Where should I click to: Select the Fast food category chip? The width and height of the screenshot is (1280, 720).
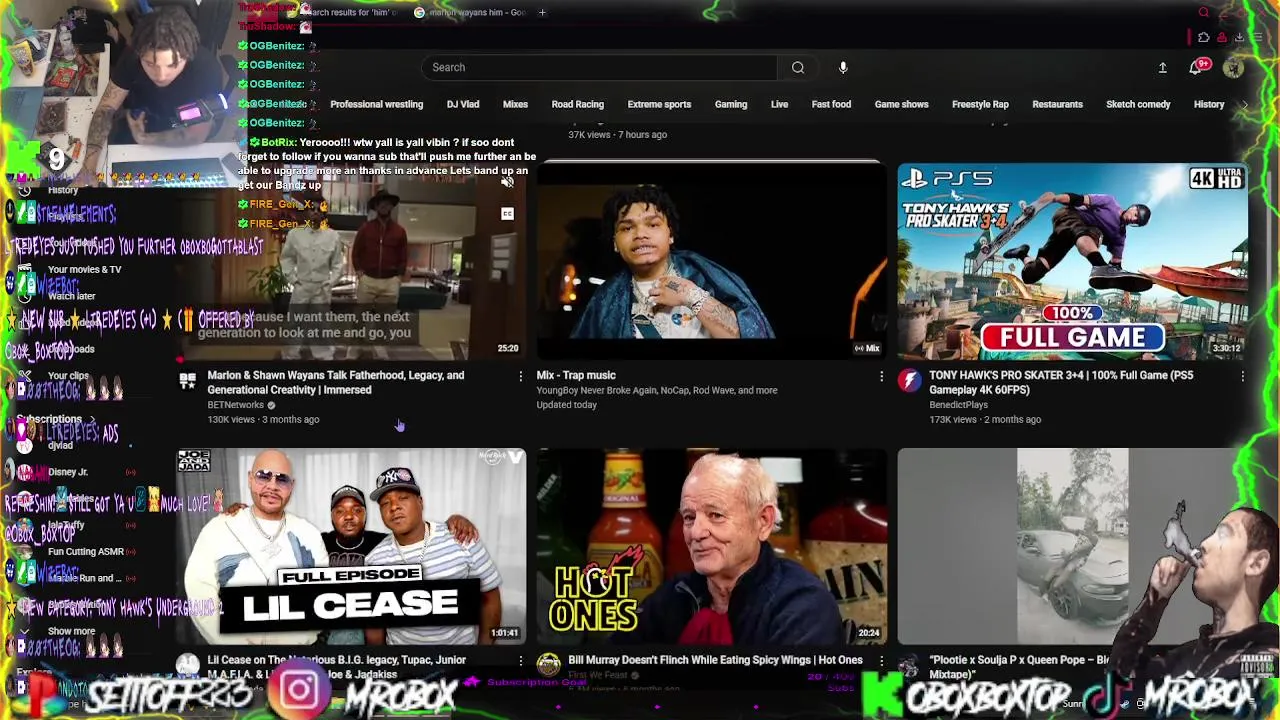point(831,104)
